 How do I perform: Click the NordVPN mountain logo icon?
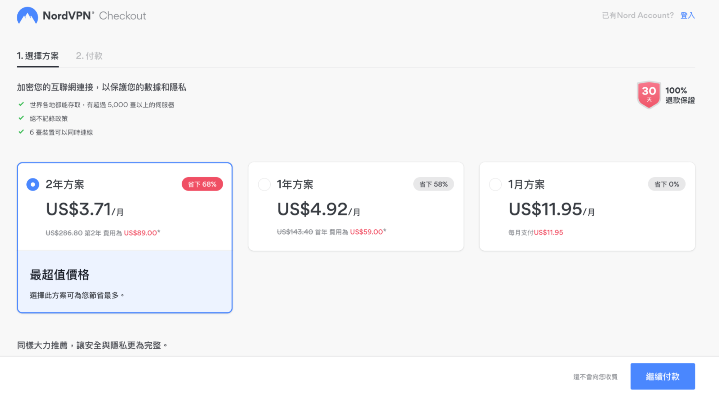point(27,16)
